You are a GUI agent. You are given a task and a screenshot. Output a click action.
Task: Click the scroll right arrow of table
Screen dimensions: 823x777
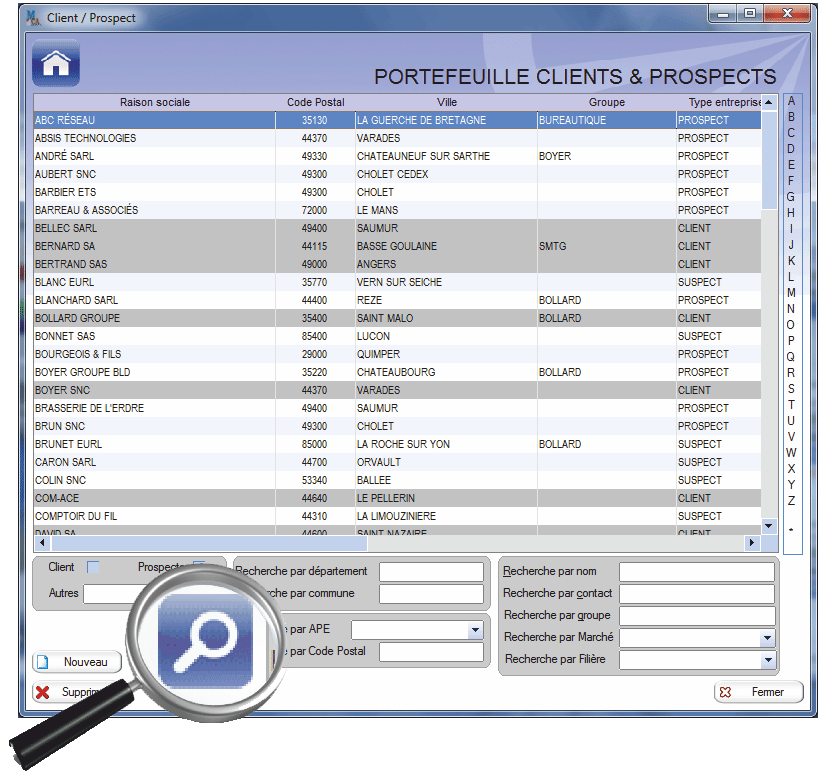coord(752,543)
